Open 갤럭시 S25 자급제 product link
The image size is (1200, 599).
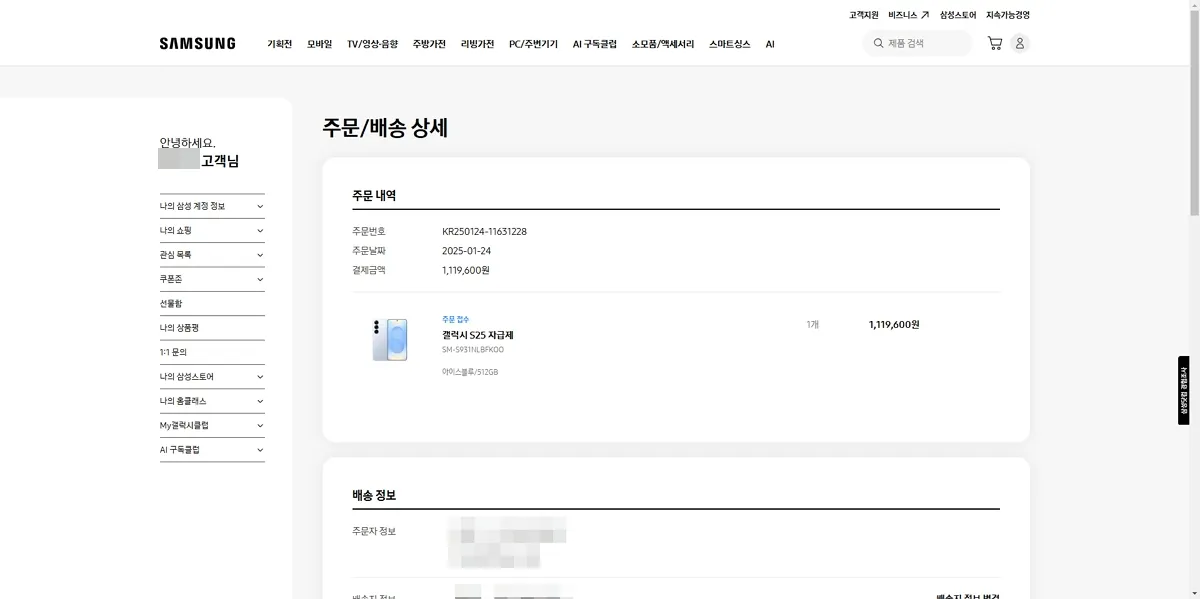pos(477,335)
